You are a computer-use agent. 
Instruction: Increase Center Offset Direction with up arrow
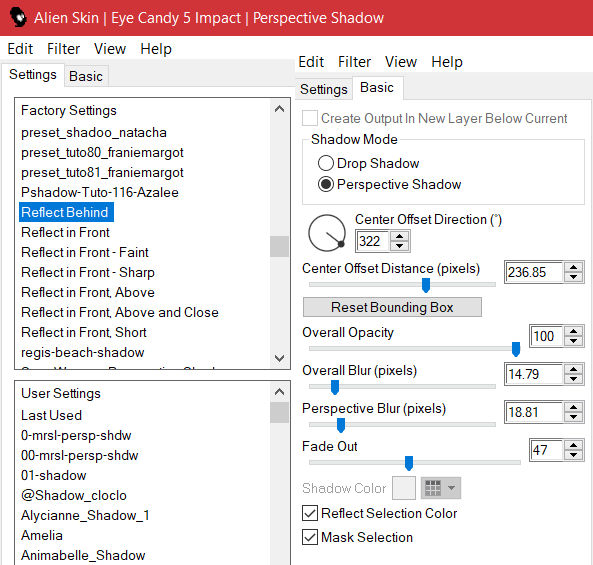pos(399,237)
